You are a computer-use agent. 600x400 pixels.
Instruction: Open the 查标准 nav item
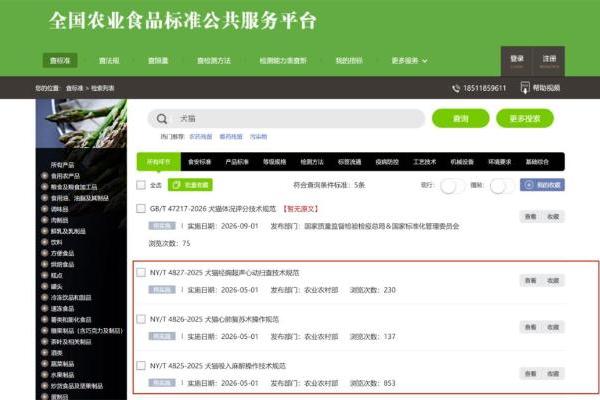click(60, 60)
